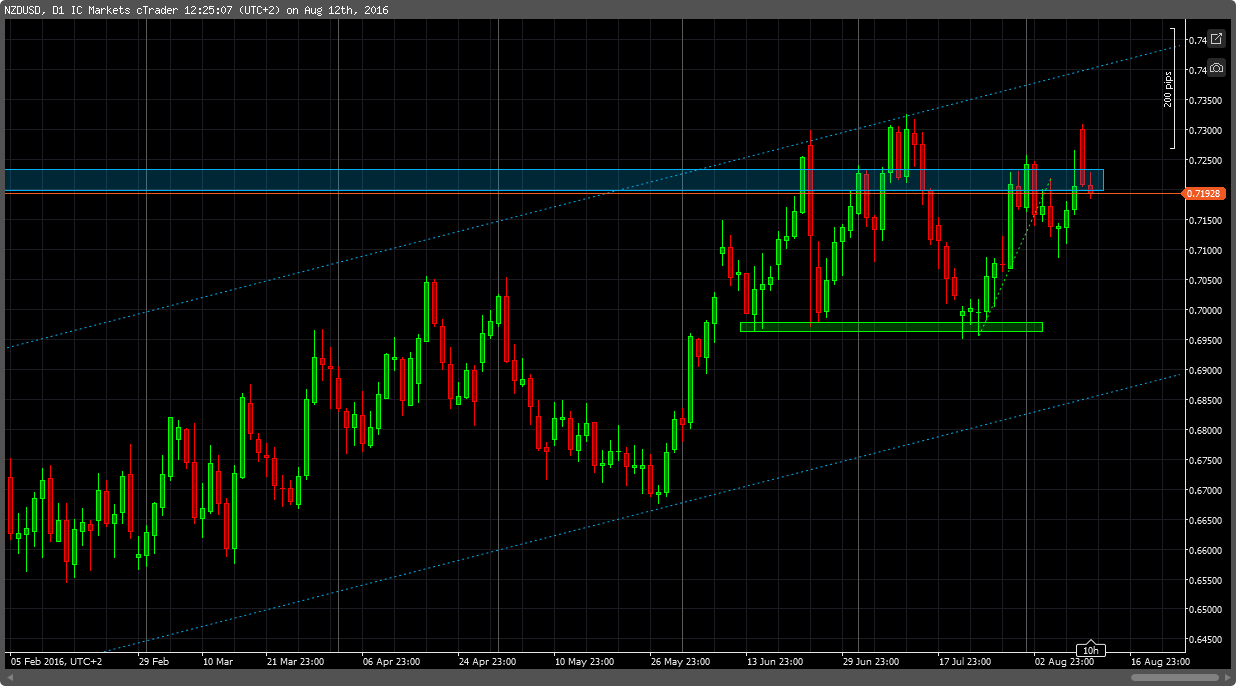Click the 21 Mar 23:00 date label
1236x686 pixels.
296,661
